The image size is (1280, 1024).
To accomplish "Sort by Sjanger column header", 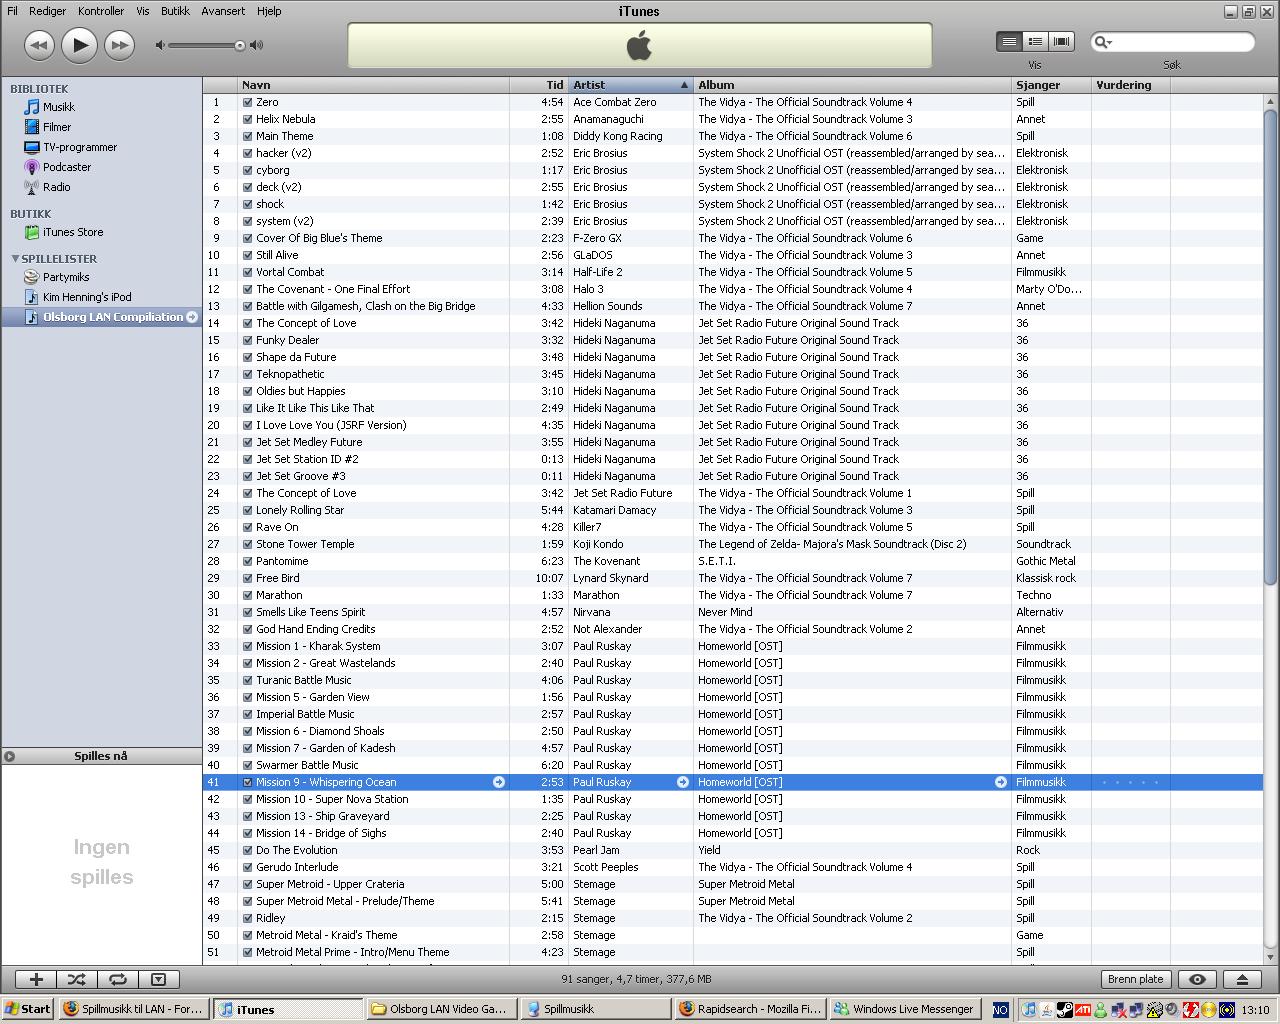I will pyautogui.click(x=1051, y=85).
